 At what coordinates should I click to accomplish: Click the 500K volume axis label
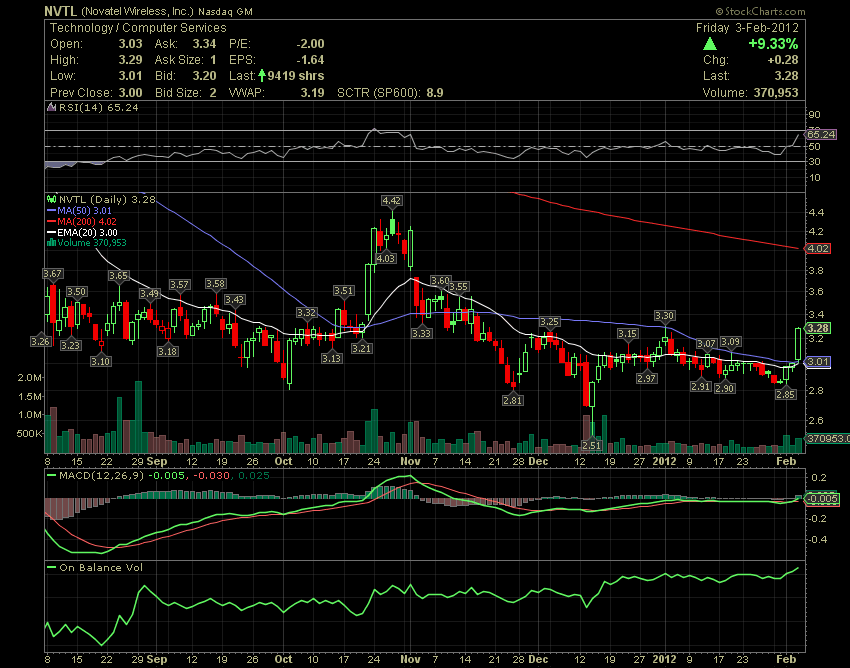(x=30, y=434)
